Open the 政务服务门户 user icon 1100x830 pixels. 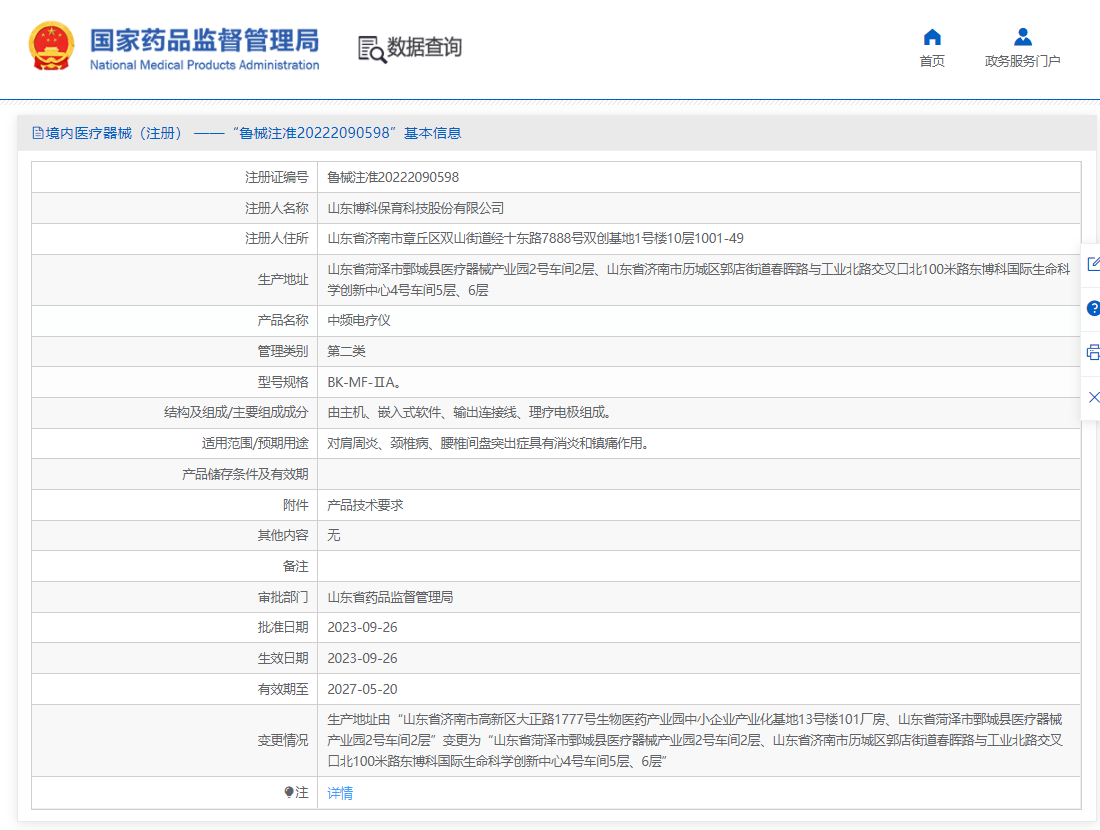pyautogui.click(x=1022, y=37)
